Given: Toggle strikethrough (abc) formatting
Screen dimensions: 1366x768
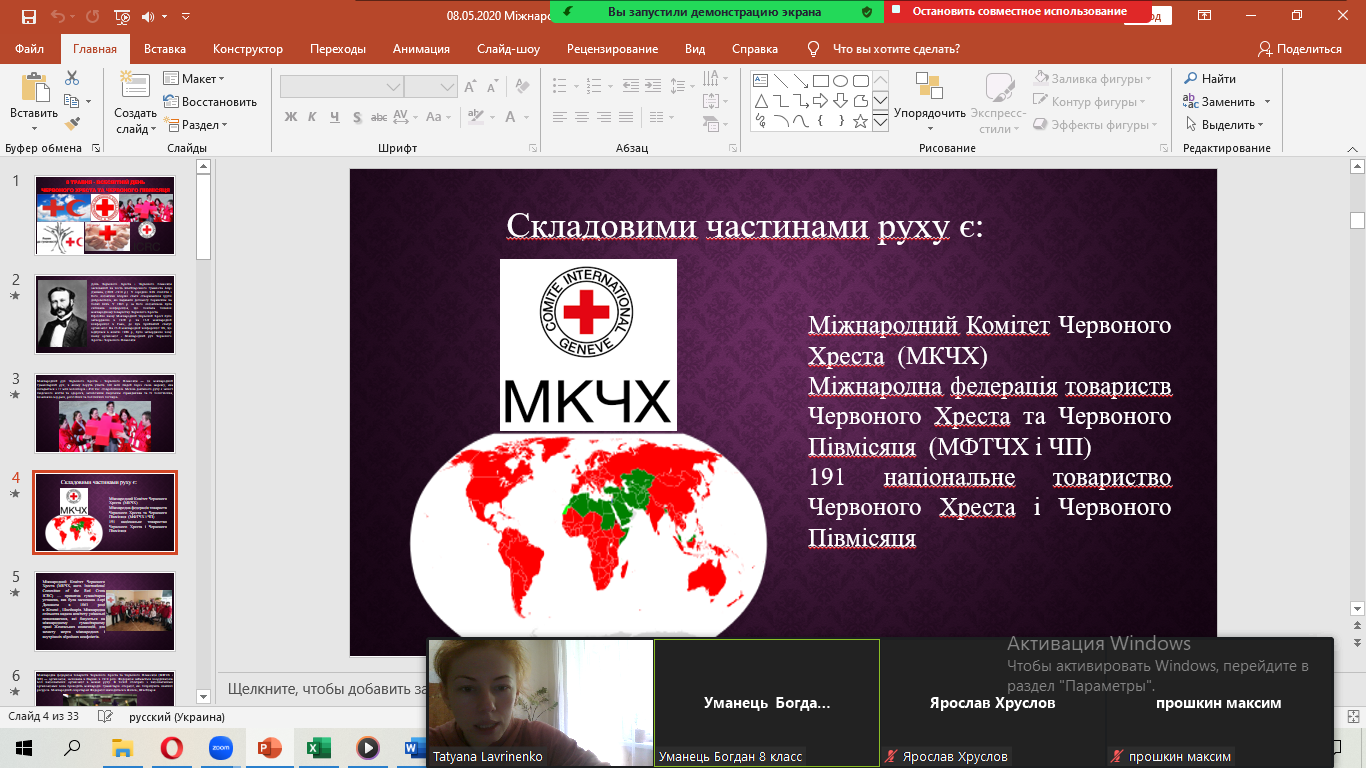Looking at the screenshot, I should tap(378, 117).
